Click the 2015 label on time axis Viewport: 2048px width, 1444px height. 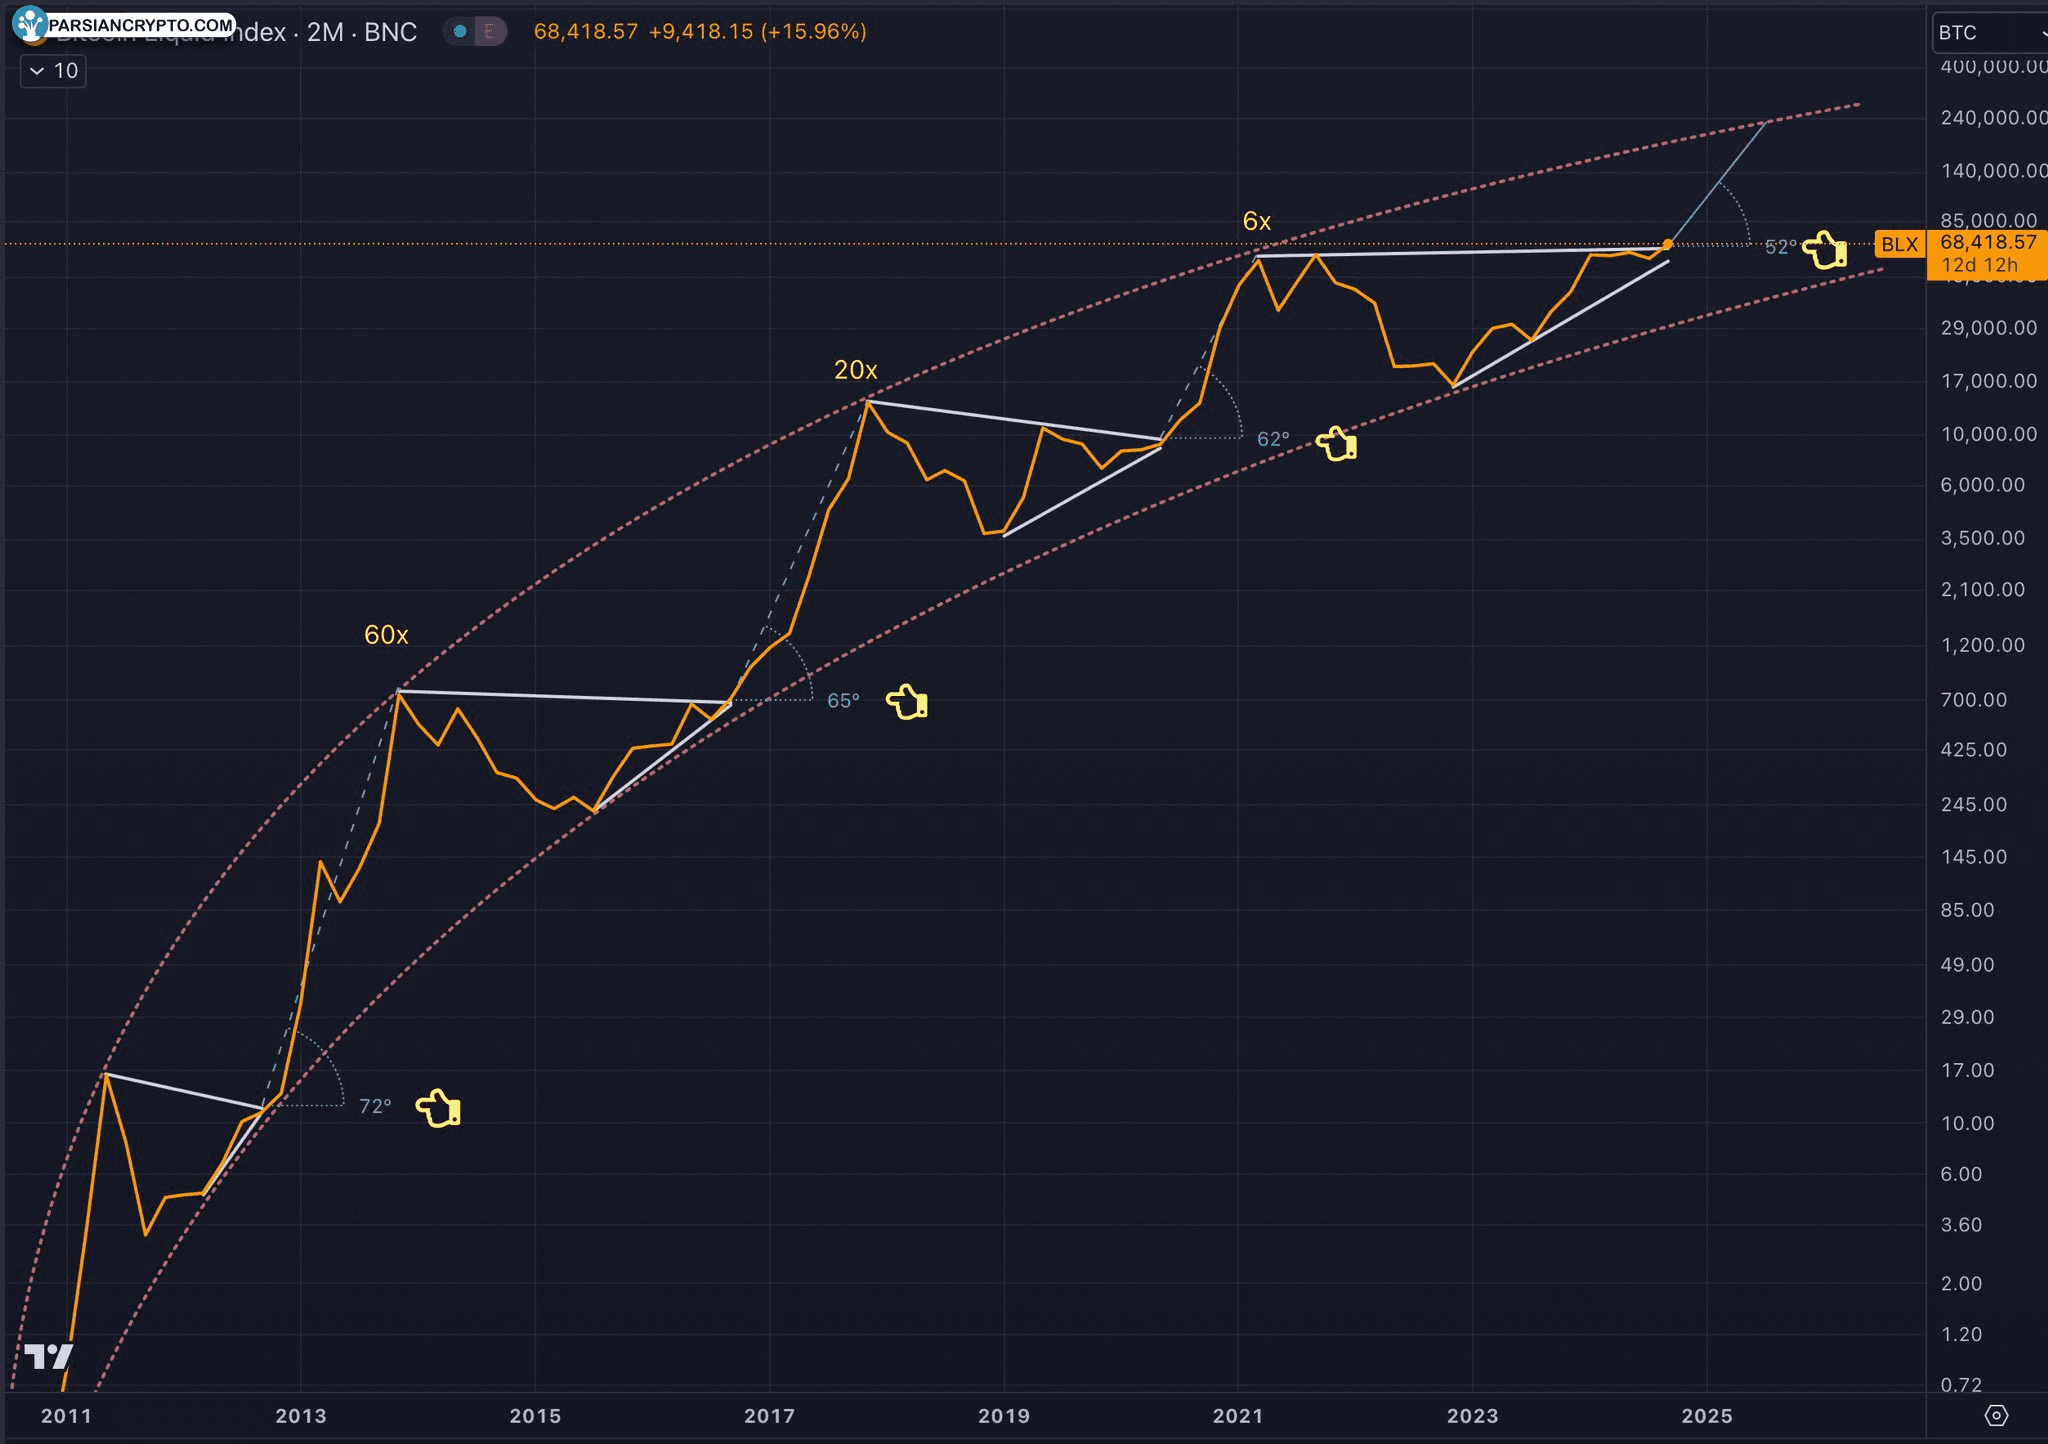click(535, 1416)
